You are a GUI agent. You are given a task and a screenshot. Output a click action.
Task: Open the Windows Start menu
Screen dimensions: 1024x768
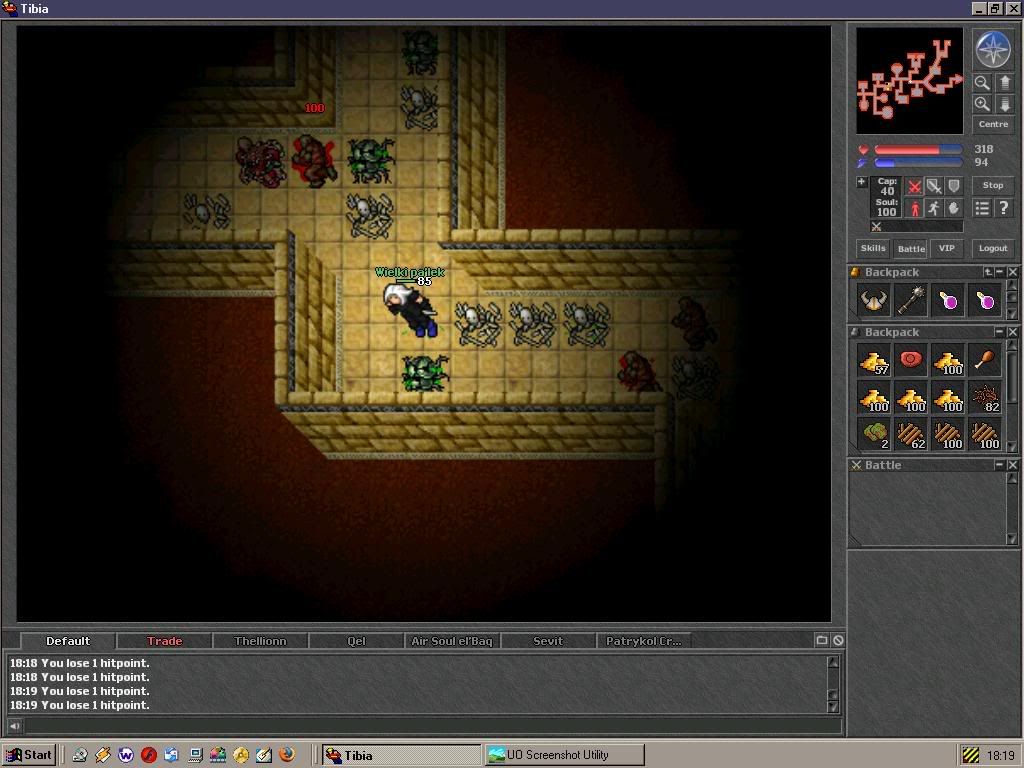[29, 754]
